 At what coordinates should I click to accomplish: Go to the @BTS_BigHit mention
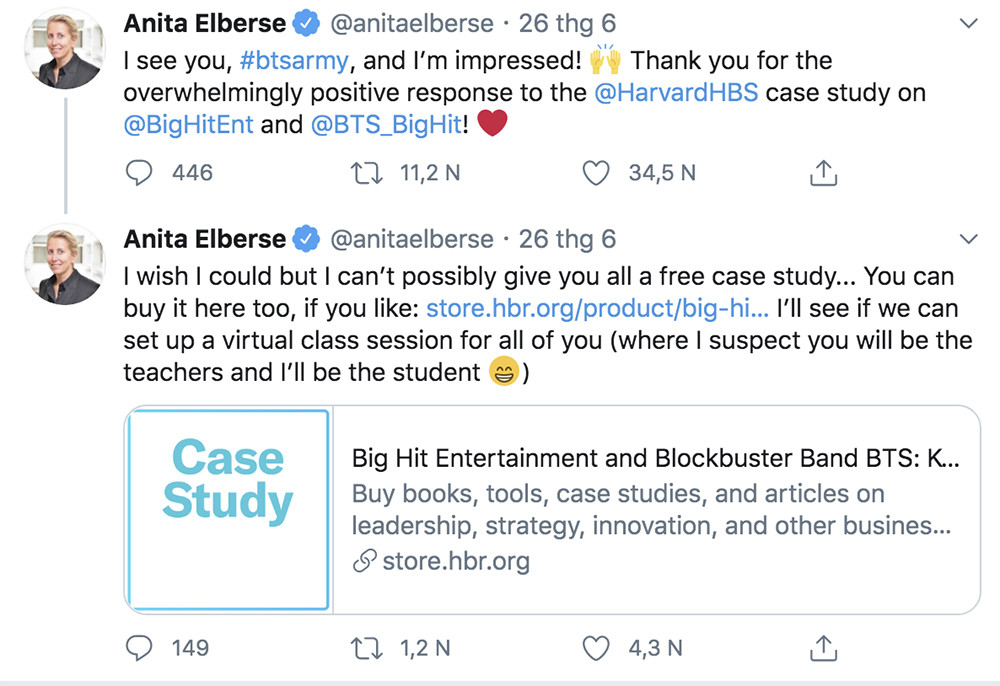[x=385, y=127]
